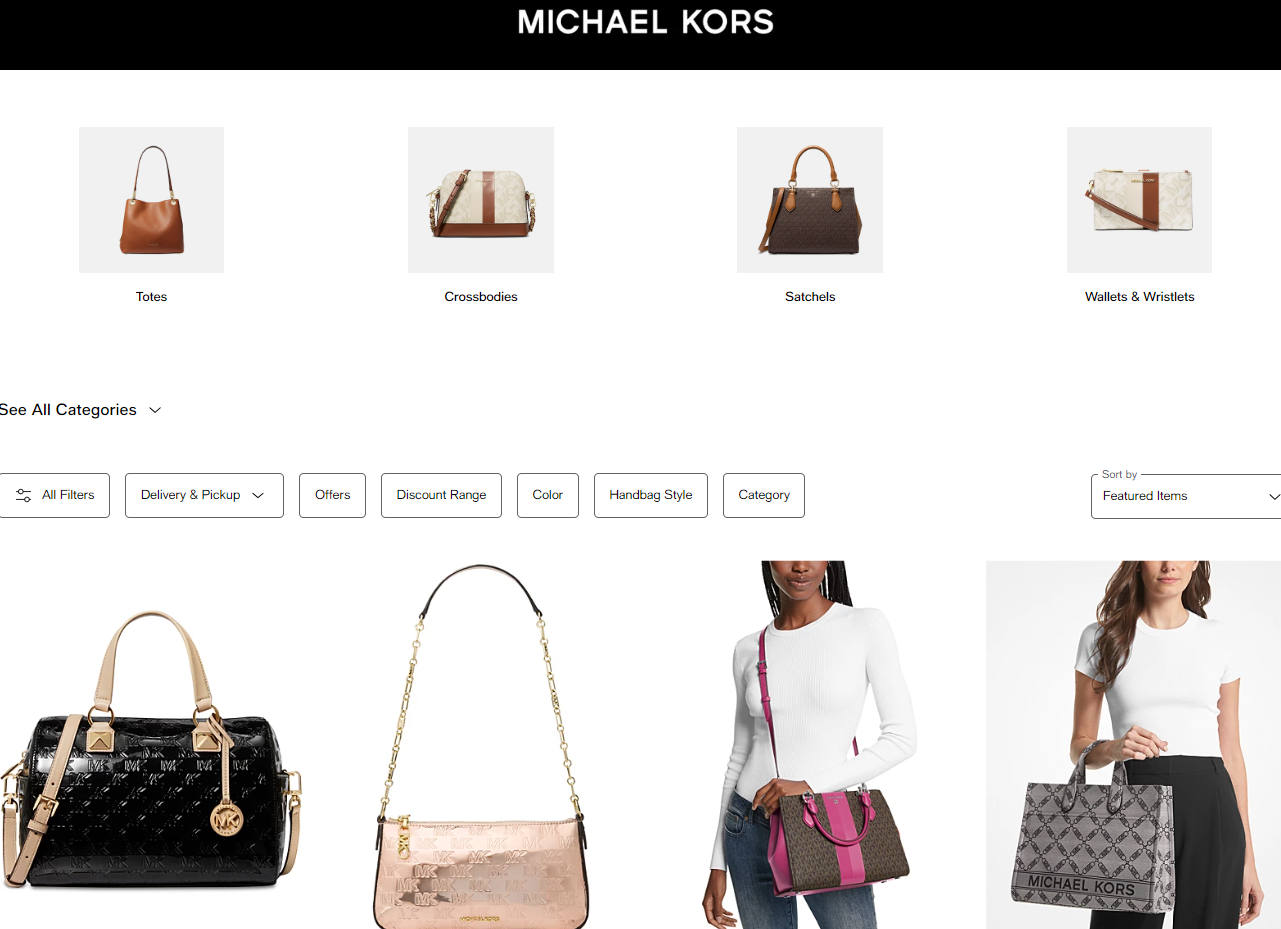Viewport: 1281px width, 929px height.
Task: Open the Delivery & Pickup dropdown
Action: (x=204, y=495)
